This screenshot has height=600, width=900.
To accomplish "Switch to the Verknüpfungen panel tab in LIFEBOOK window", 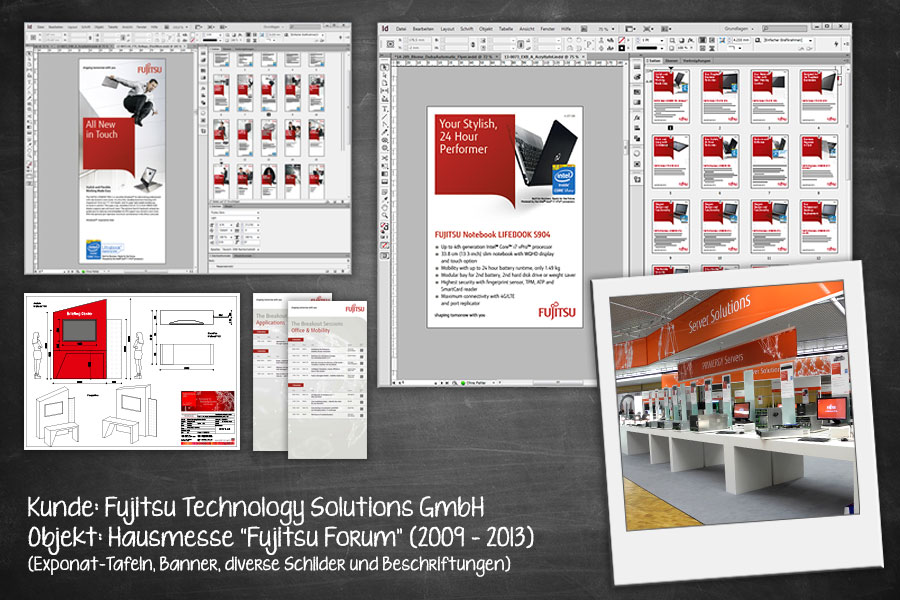I will pos(696,60).
